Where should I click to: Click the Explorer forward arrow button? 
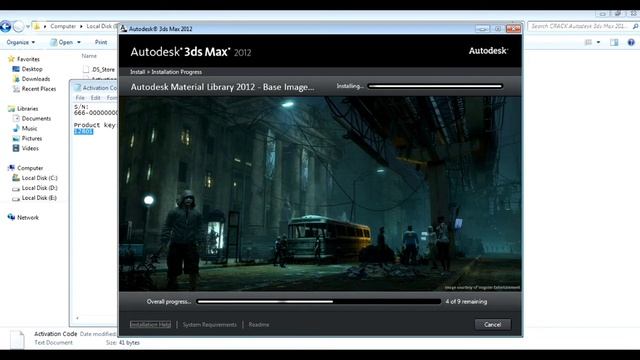pyautogui.click(x=18, y=27)
